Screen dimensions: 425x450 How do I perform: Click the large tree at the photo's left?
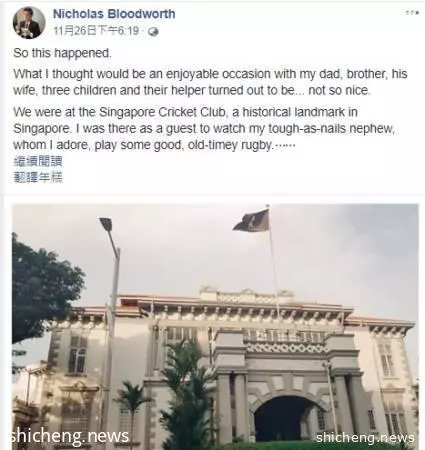[x=45, y=288]
